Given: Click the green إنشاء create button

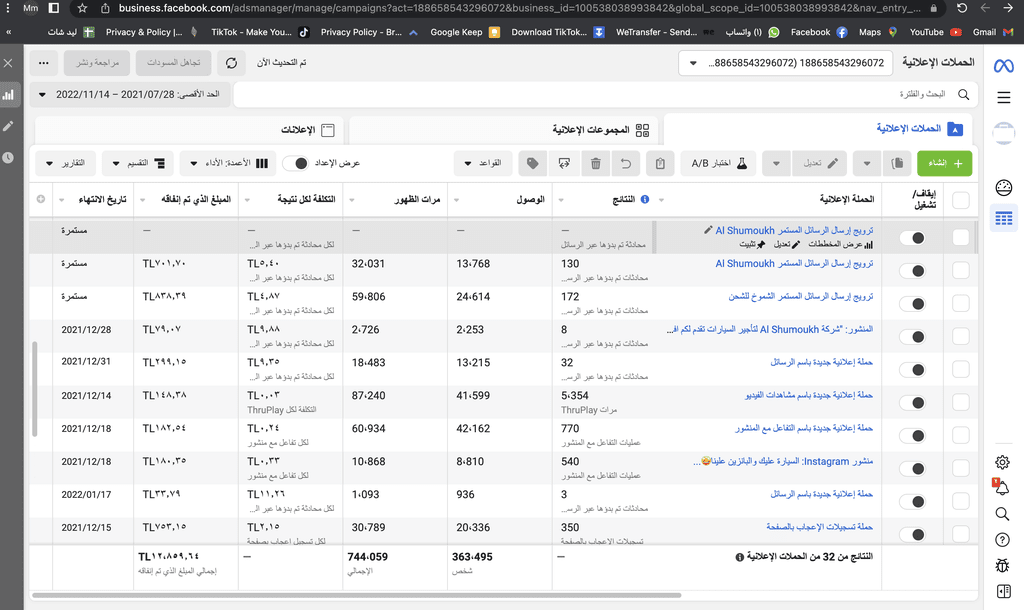Looking at the screenshot, I should pyautogui.click(x=944, y=163).
